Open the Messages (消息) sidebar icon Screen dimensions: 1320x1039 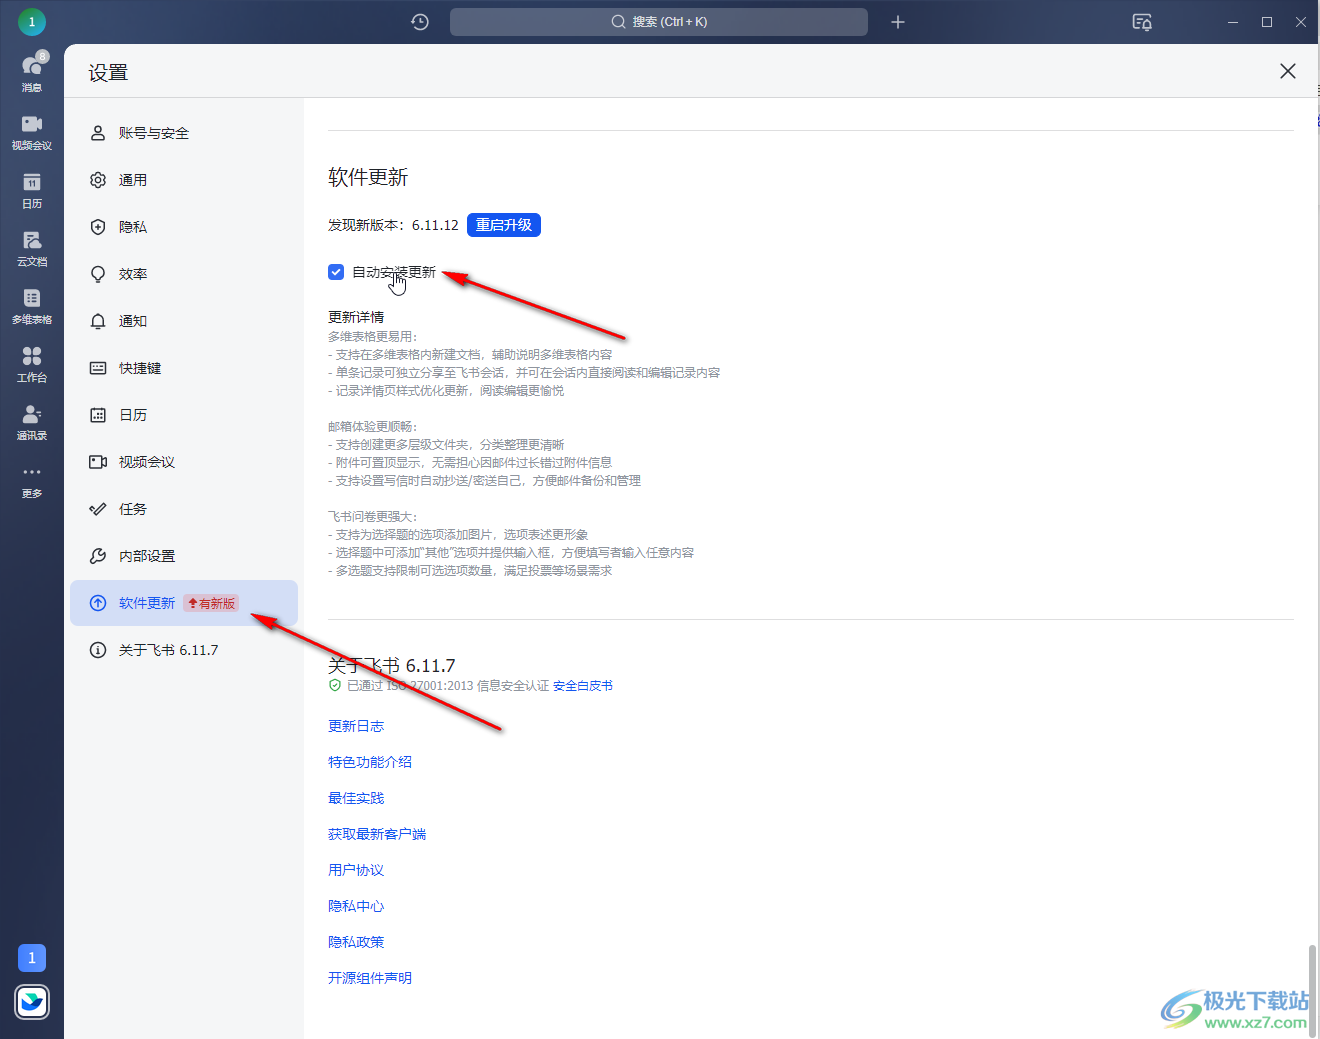32,72
